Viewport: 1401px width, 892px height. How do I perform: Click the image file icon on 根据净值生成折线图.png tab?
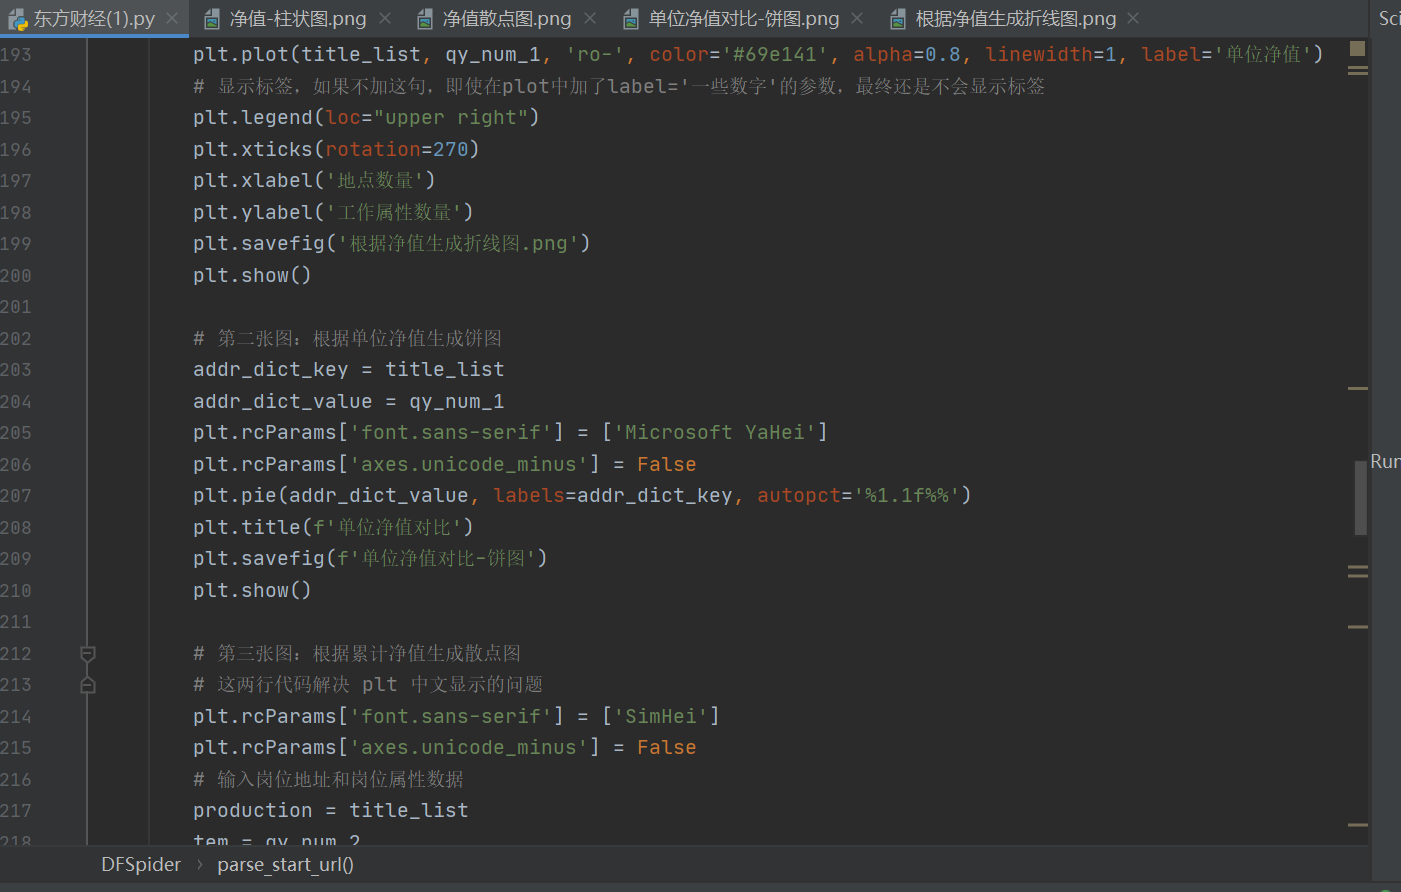[897, 19]
